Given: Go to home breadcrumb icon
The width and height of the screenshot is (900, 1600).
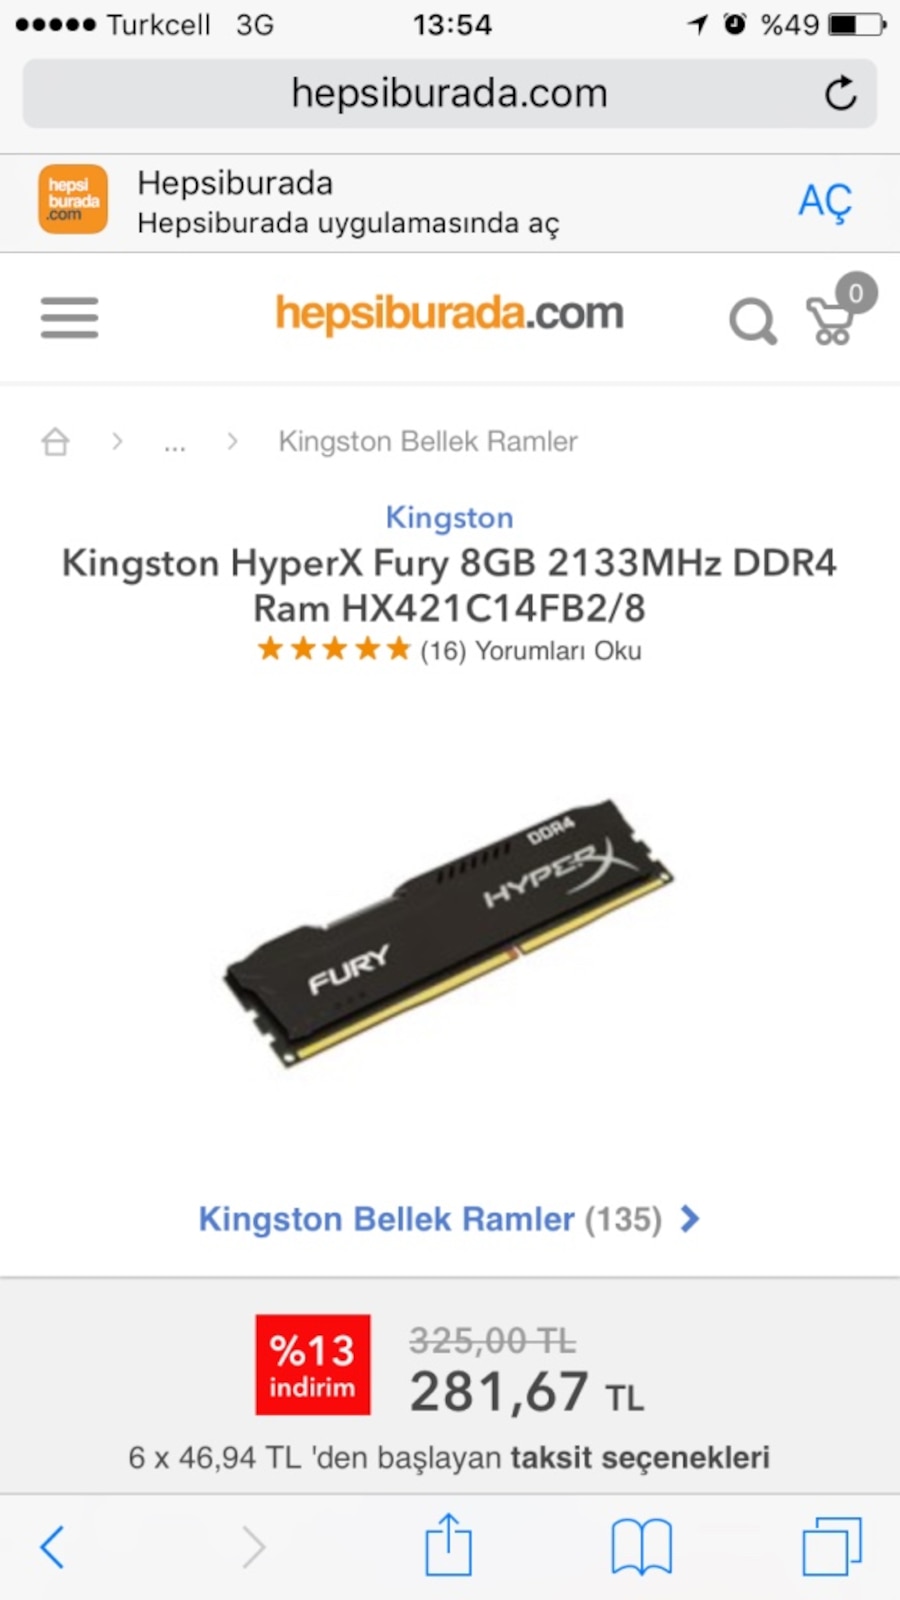Looking at the screenshot, I should (x=56, y=441).
